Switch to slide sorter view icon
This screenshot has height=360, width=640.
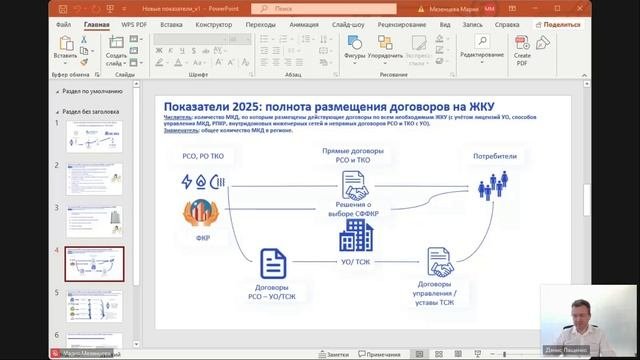438,354
